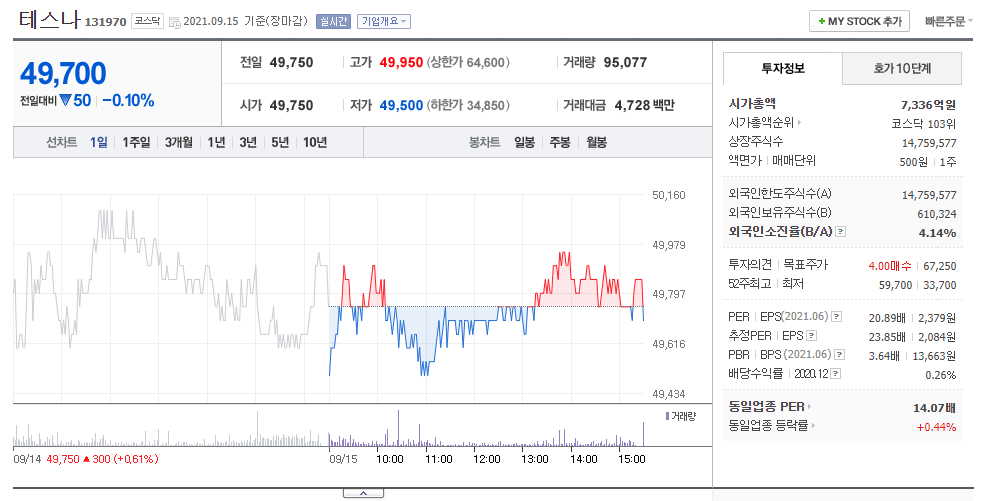Viewport: 993px width, 501px height.
Task: Click the 4.00매수 investment opinion value
Action: click(890, 267)
